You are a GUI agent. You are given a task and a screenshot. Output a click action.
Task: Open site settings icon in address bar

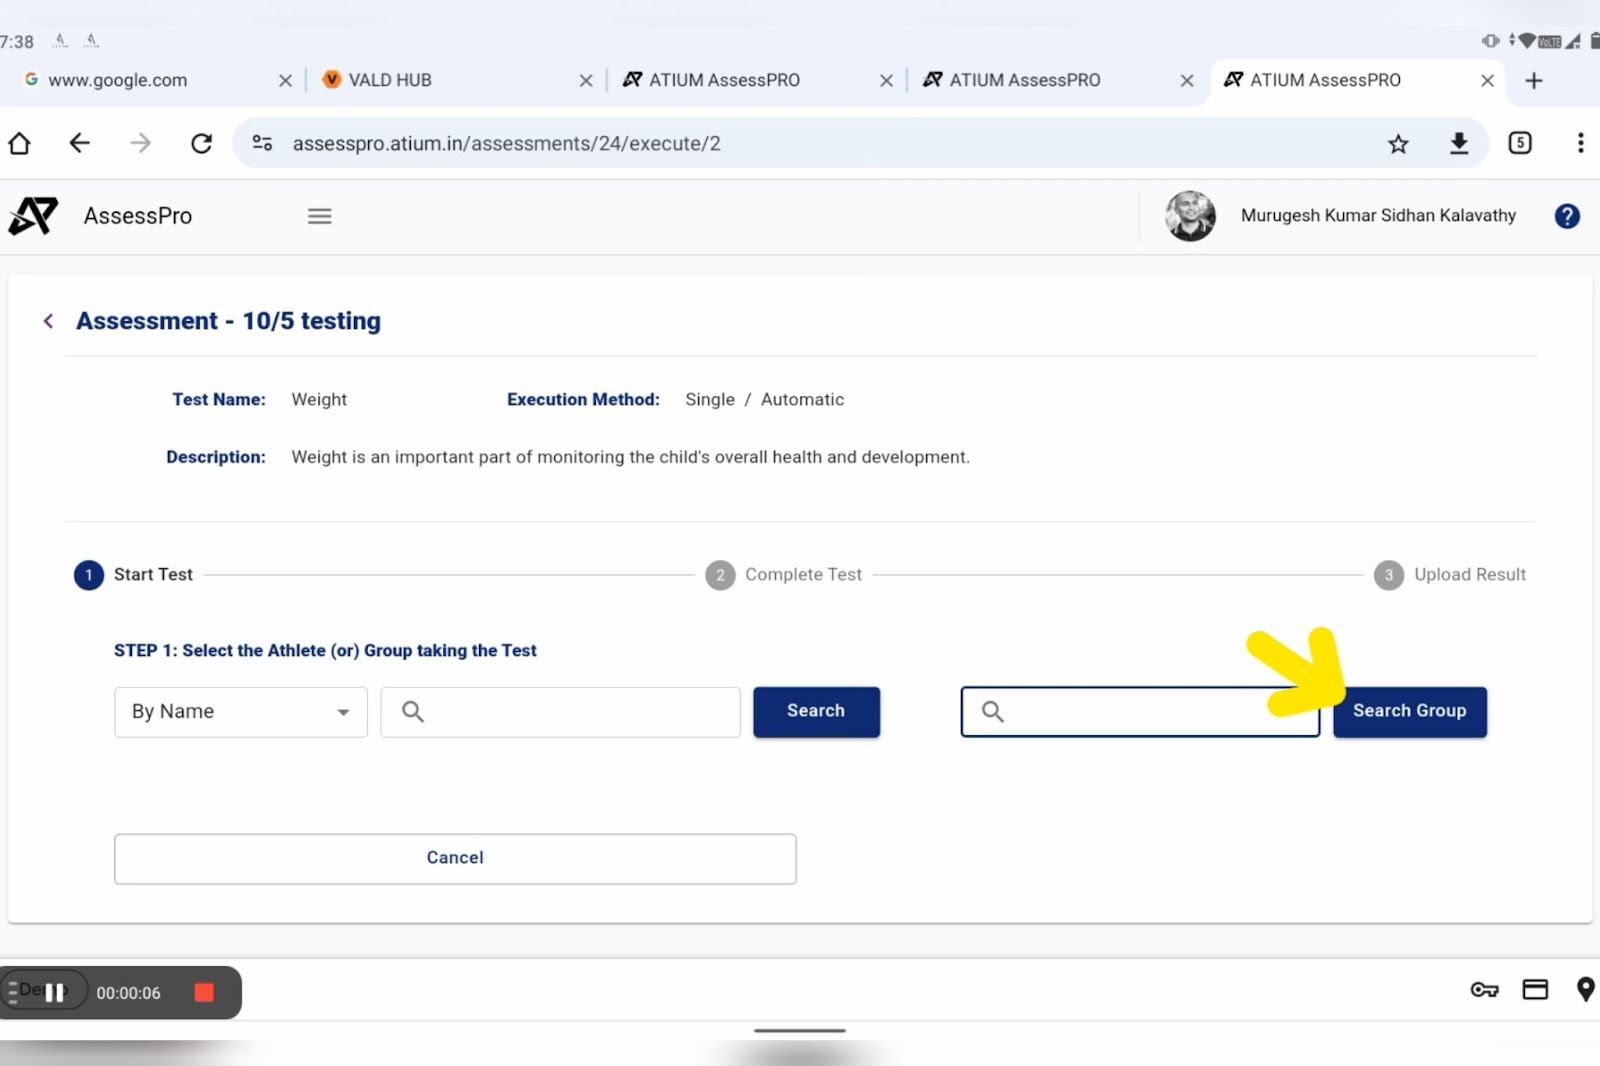click(262, 143)
